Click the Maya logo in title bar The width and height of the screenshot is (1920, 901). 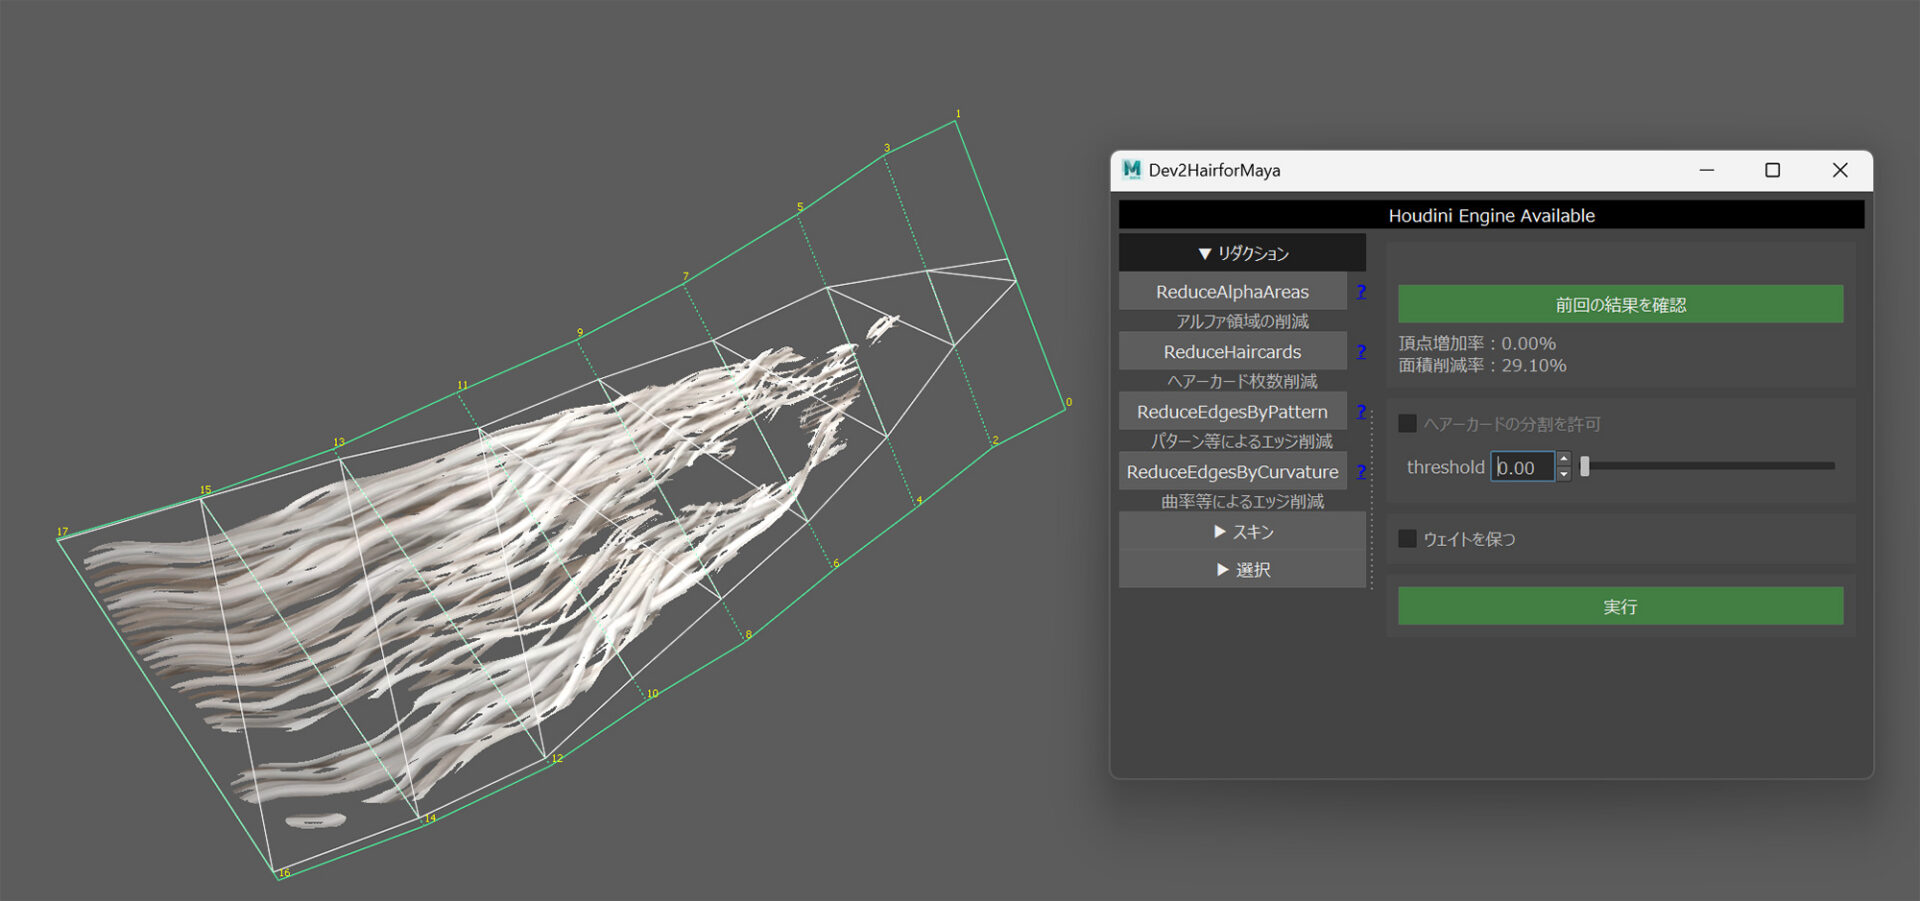pos(1132,170)
